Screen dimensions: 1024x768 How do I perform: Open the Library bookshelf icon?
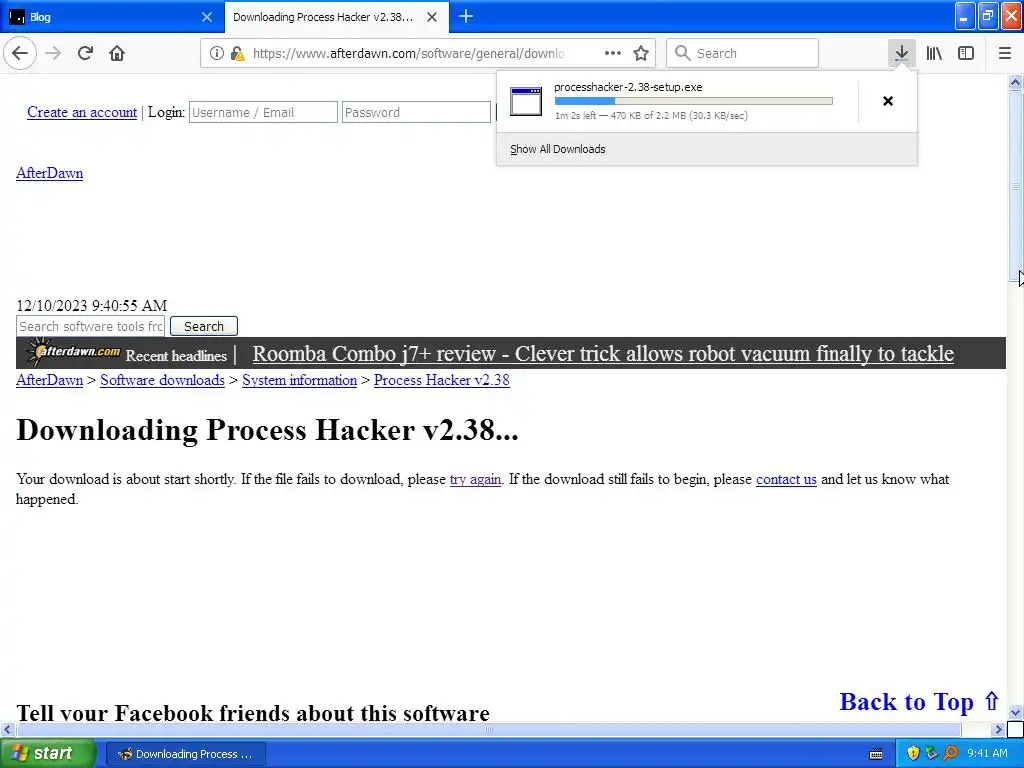[x=934, y=53]
